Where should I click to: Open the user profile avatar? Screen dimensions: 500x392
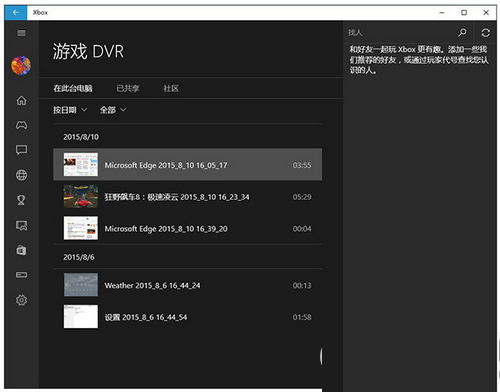[21, 65]
